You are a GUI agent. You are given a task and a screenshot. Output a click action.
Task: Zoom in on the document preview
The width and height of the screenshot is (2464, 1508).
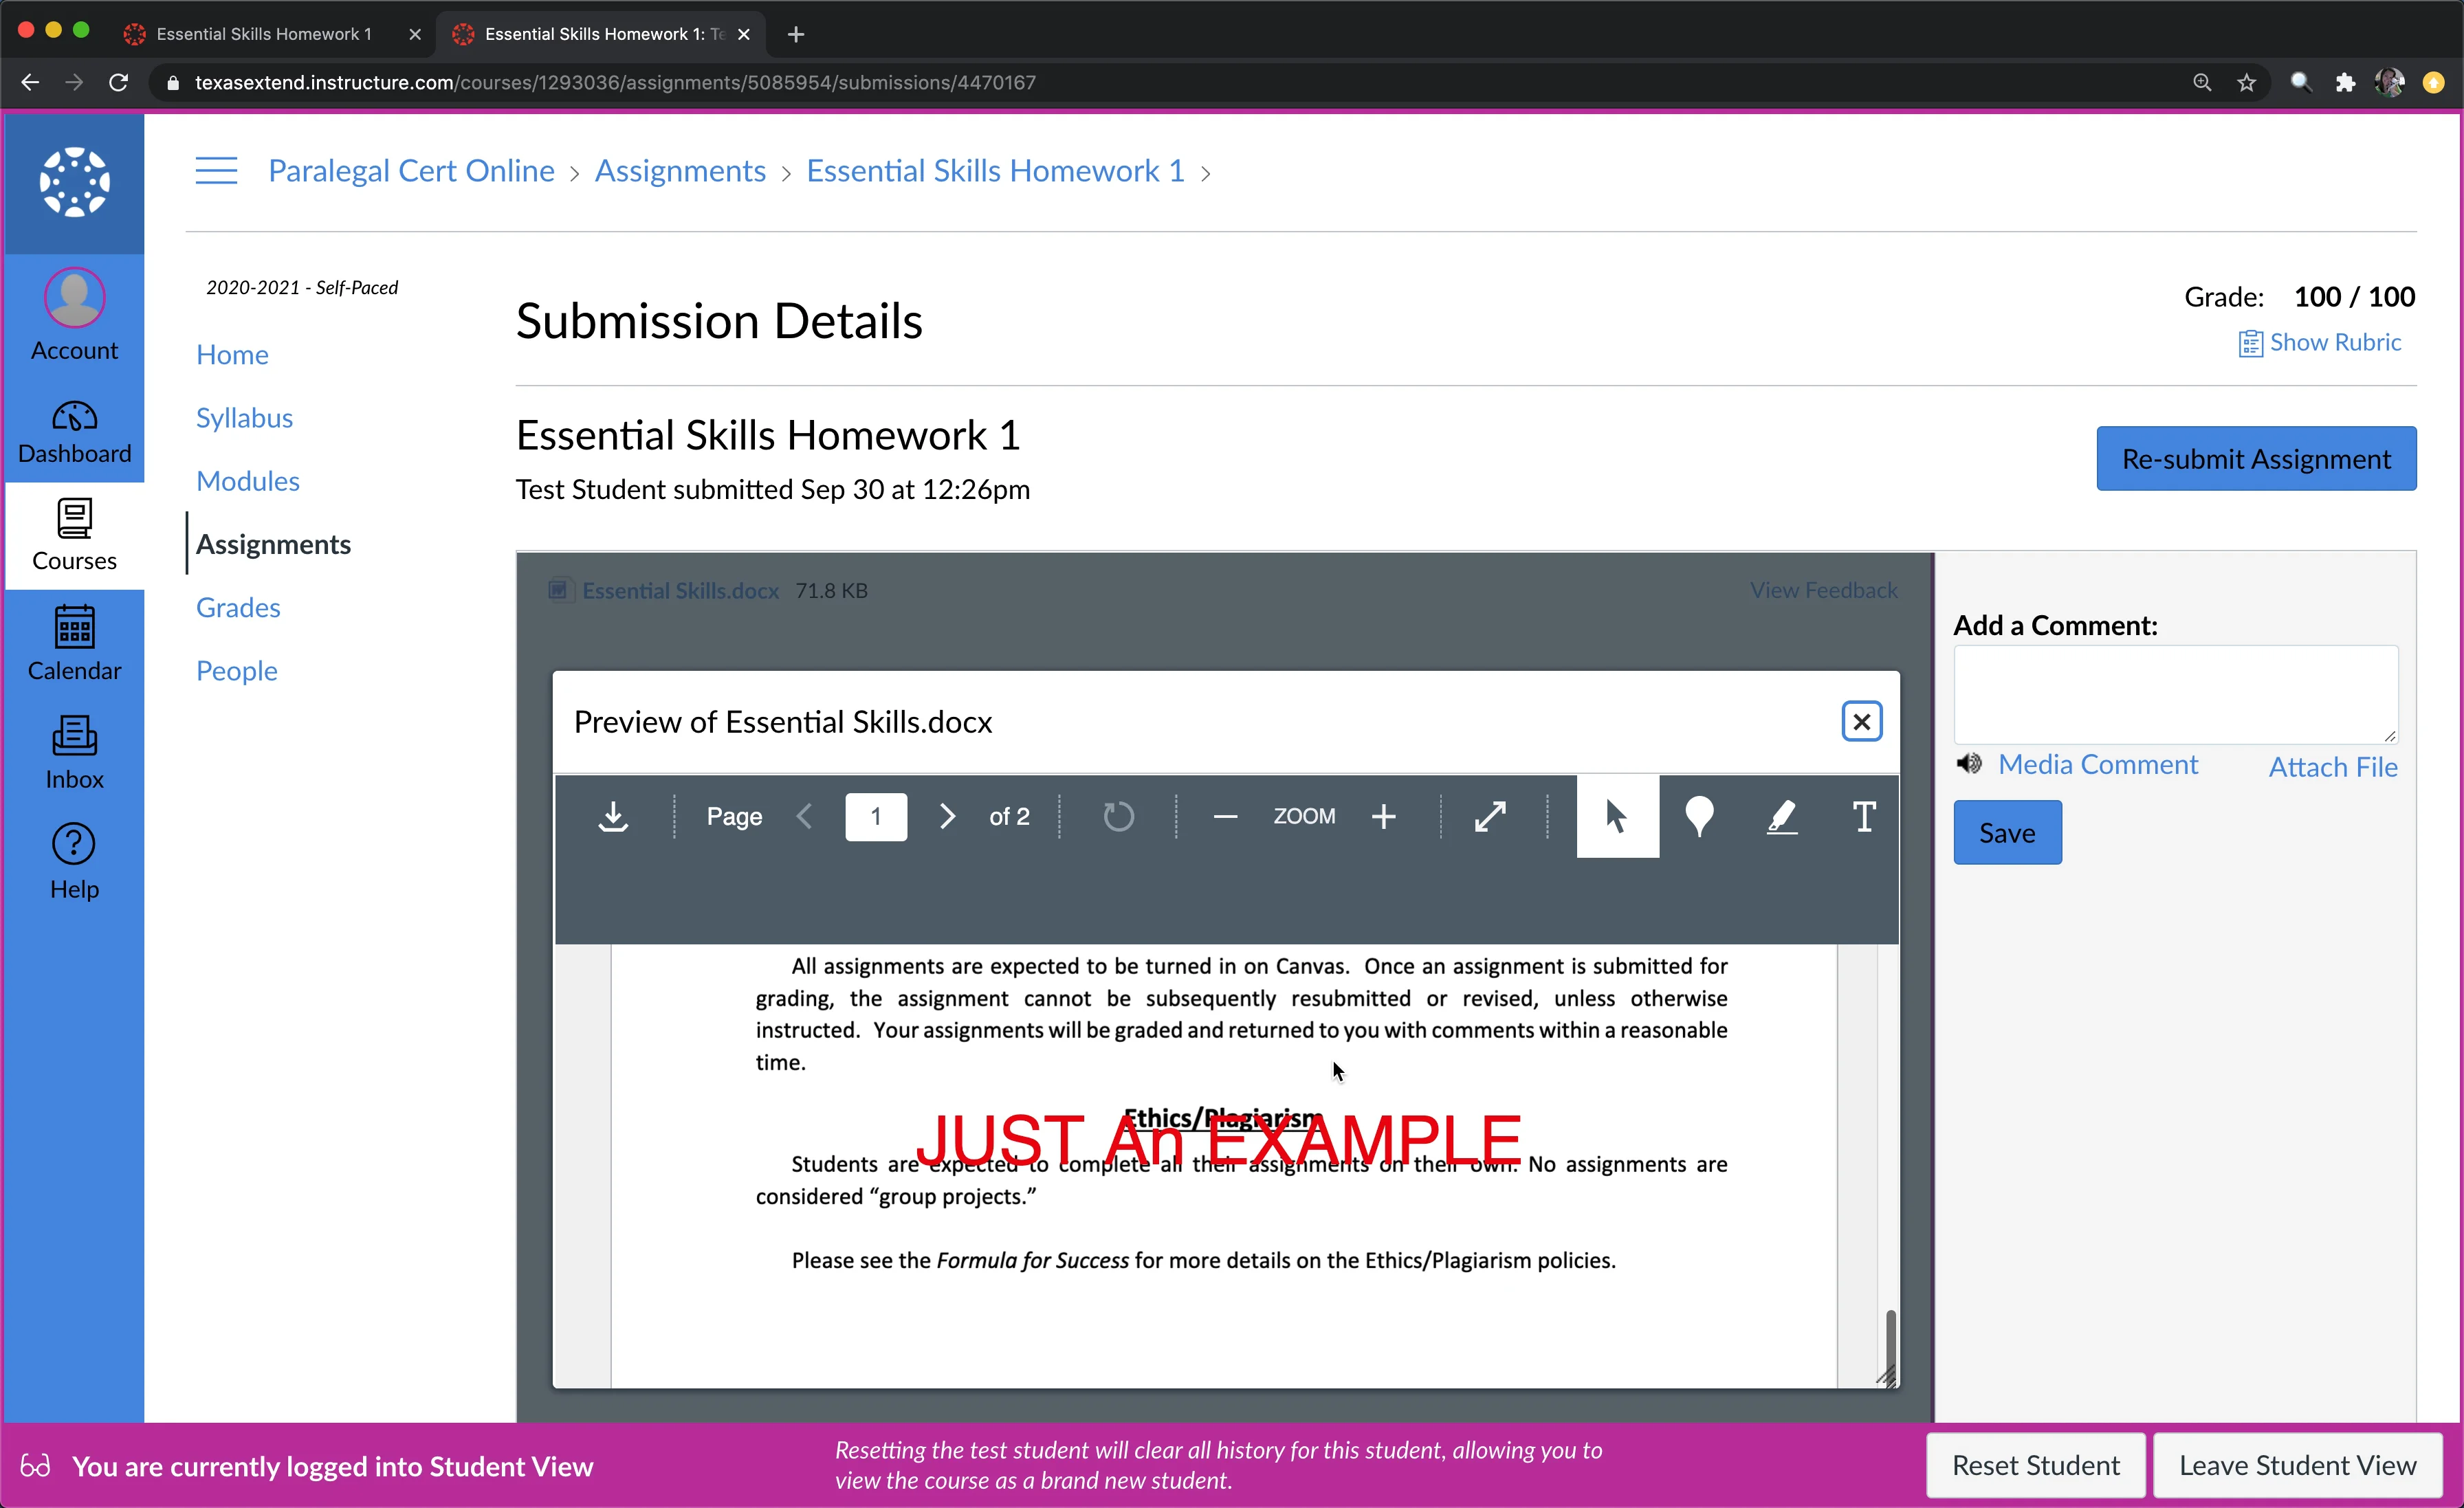click(1383, 816)
